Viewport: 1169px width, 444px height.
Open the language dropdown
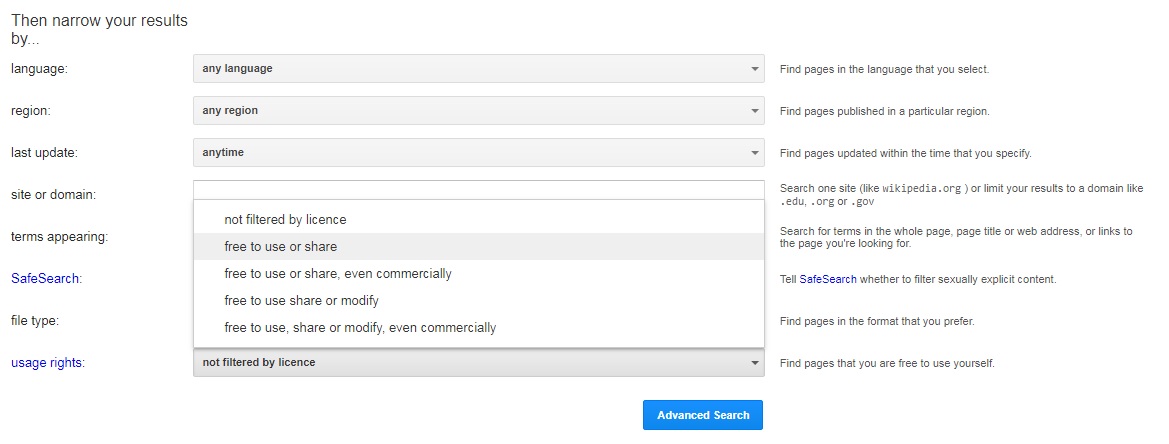479,69
